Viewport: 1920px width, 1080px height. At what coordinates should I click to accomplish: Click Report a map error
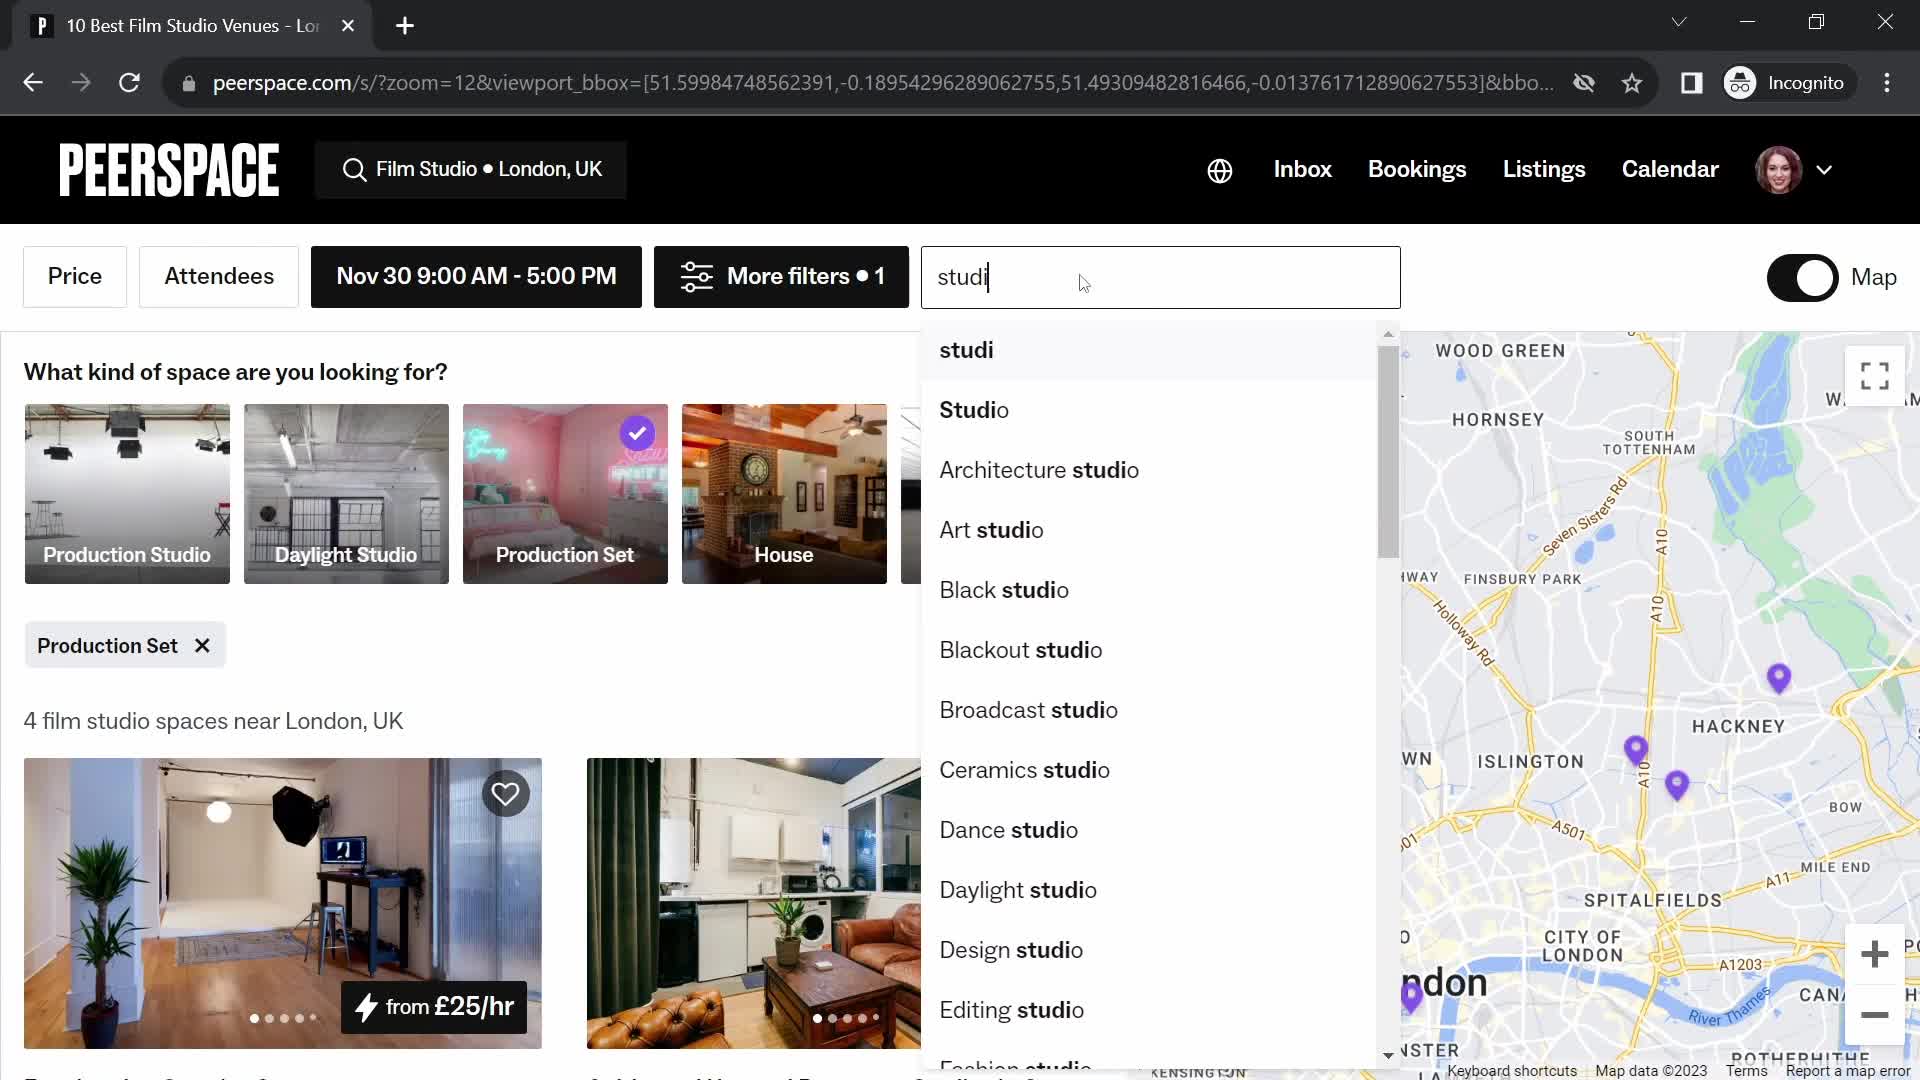1848,1071
